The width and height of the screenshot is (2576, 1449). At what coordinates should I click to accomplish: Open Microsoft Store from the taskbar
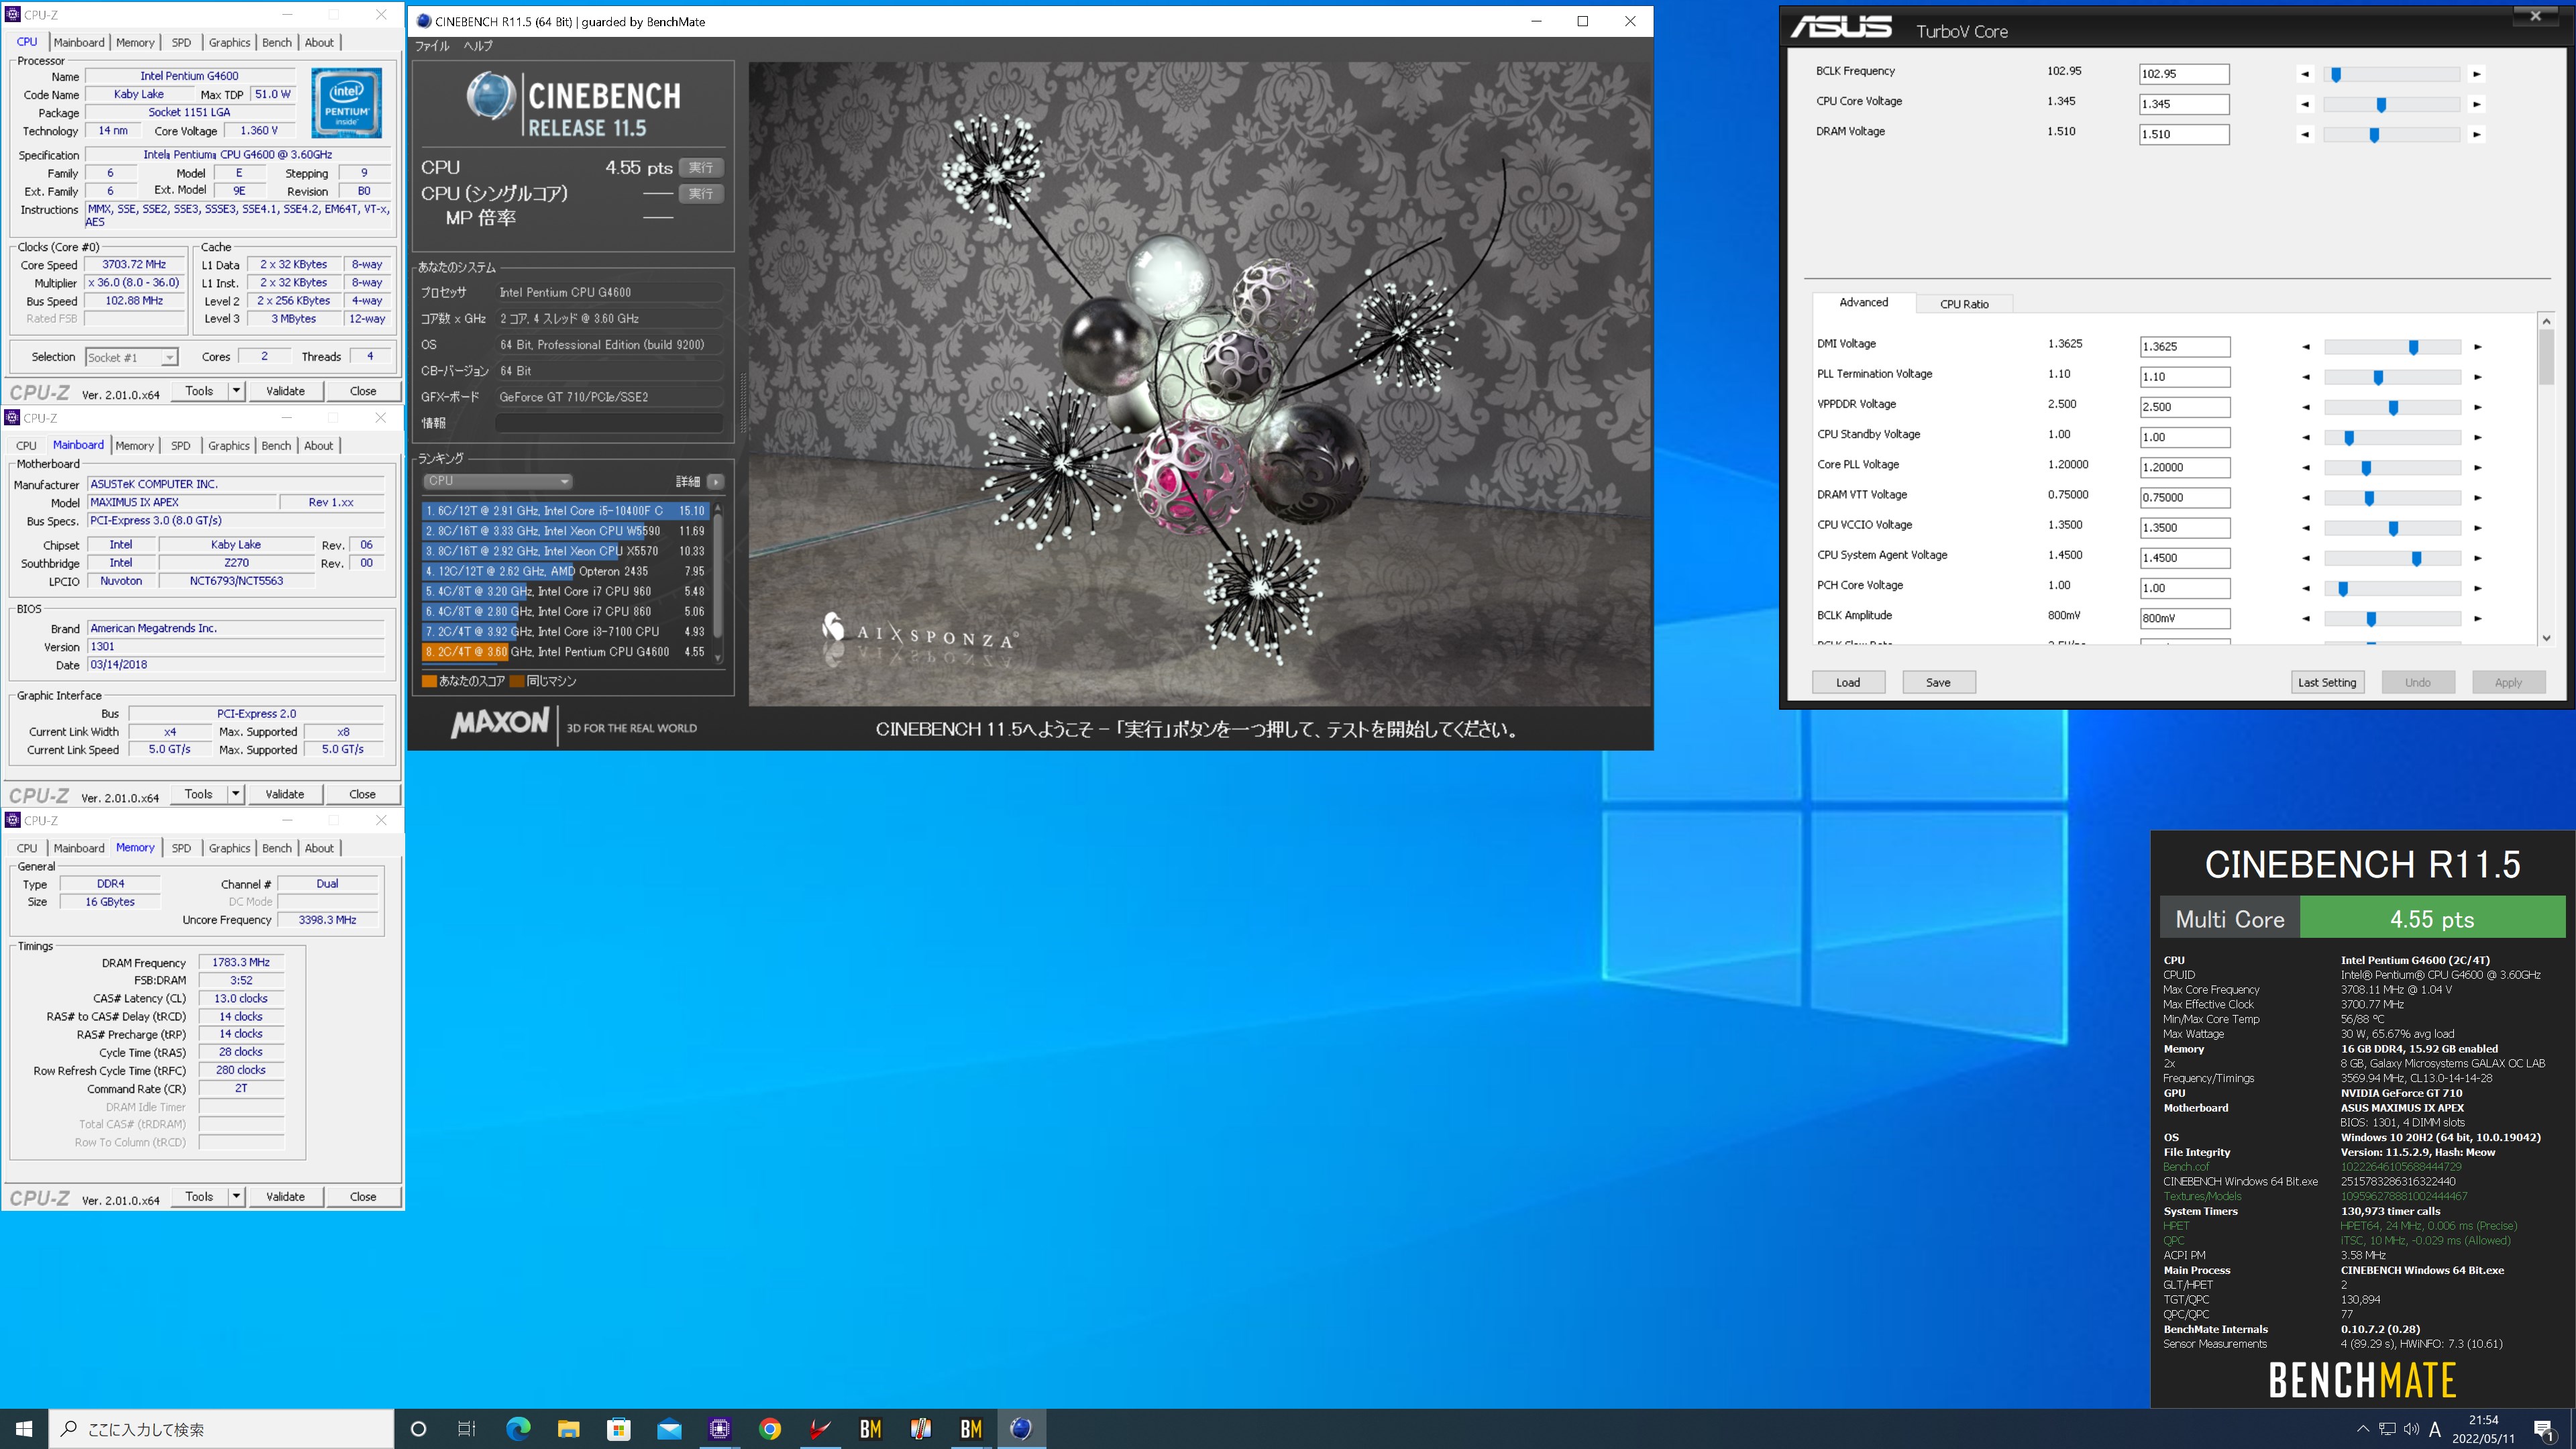(618, 1429)
